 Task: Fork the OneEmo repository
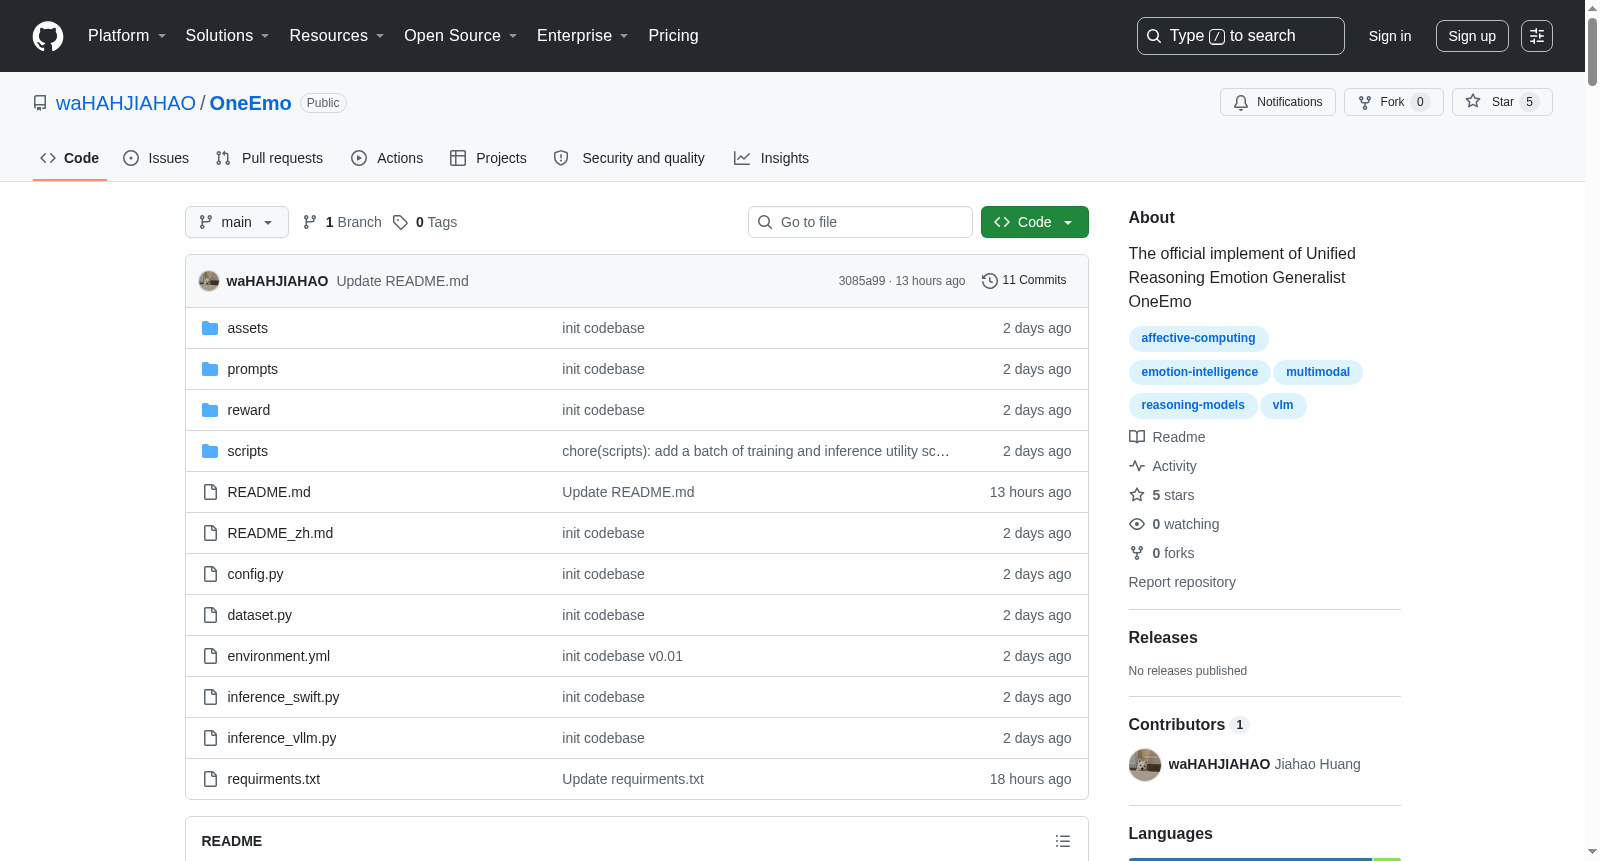click(1394, 102)
